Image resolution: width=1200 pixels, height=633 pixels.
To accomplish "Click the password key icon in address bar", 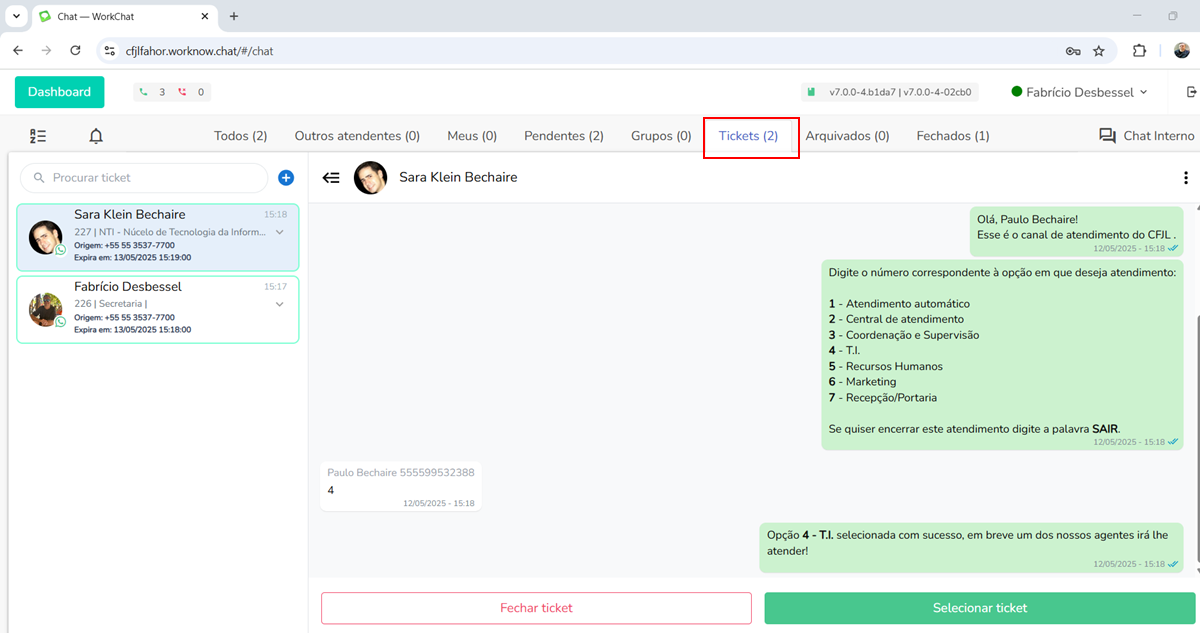I will [1073, 50].
